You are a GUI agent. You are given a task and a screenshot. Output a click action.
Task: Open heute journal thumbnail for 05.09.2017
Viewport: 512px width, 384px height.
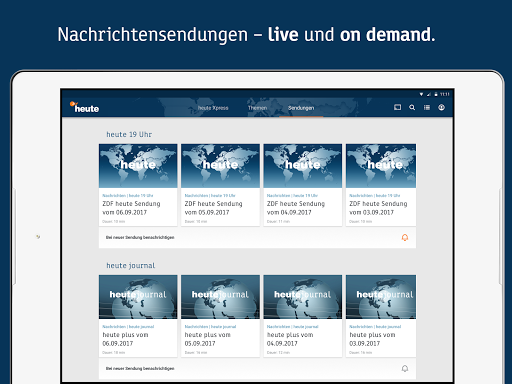point(220,297)
